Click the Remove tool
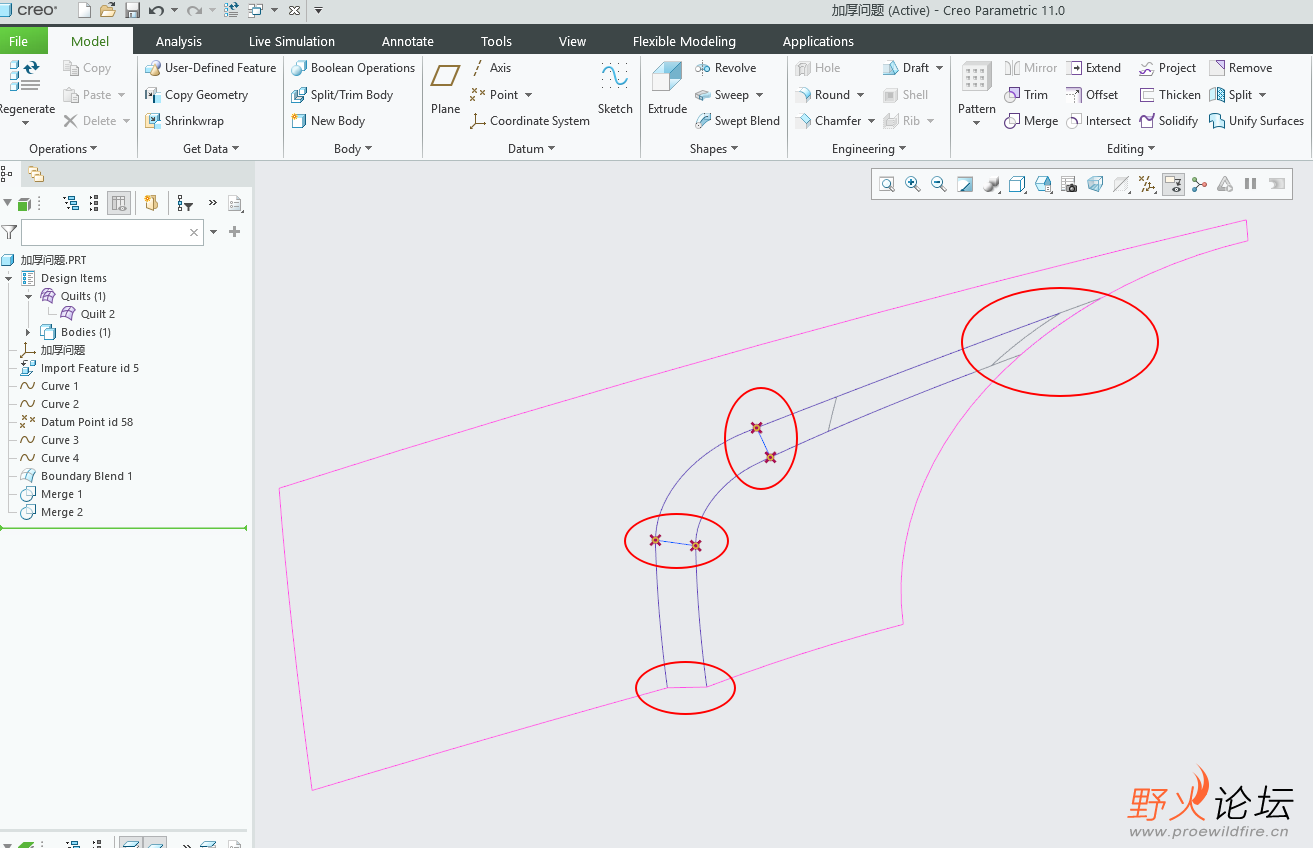Image resolution: width=1313 pixels, height=848 pixels. pos(1240,68)
